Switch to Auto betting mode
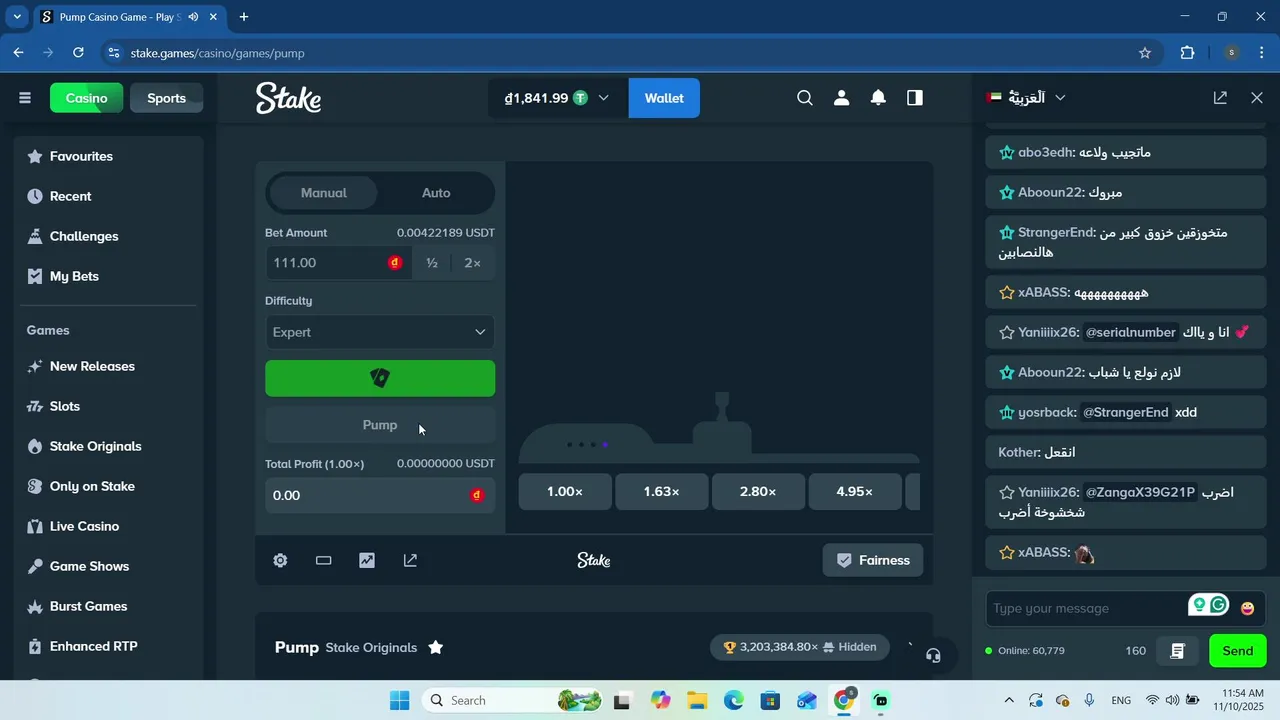 pos(436,193)
